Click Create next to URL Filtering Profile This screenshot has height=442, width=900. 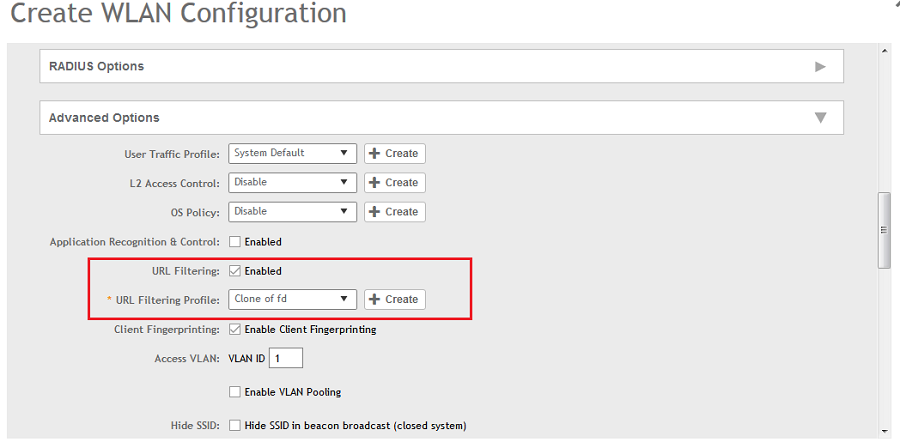[394, 299]
